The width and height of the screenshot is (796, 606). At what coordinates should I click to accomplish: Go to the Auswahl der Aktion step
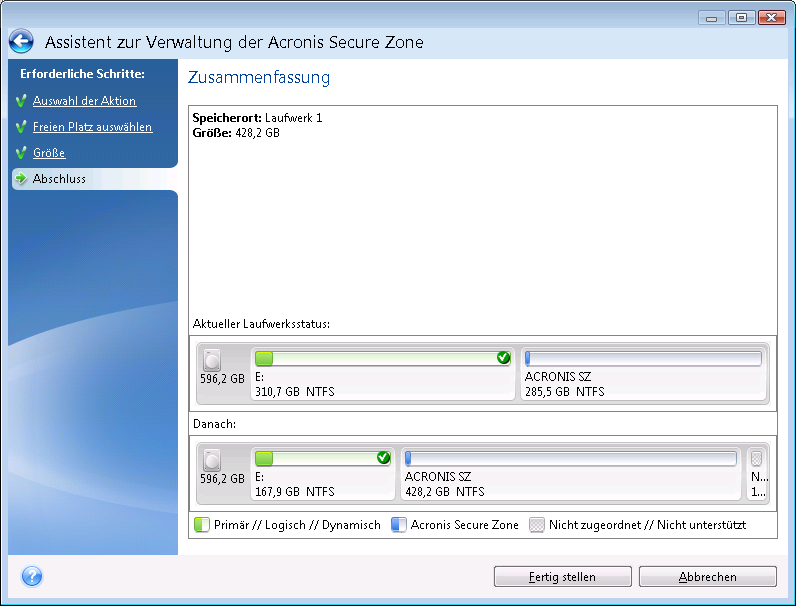pyautogui.click(x=84, y=101)
